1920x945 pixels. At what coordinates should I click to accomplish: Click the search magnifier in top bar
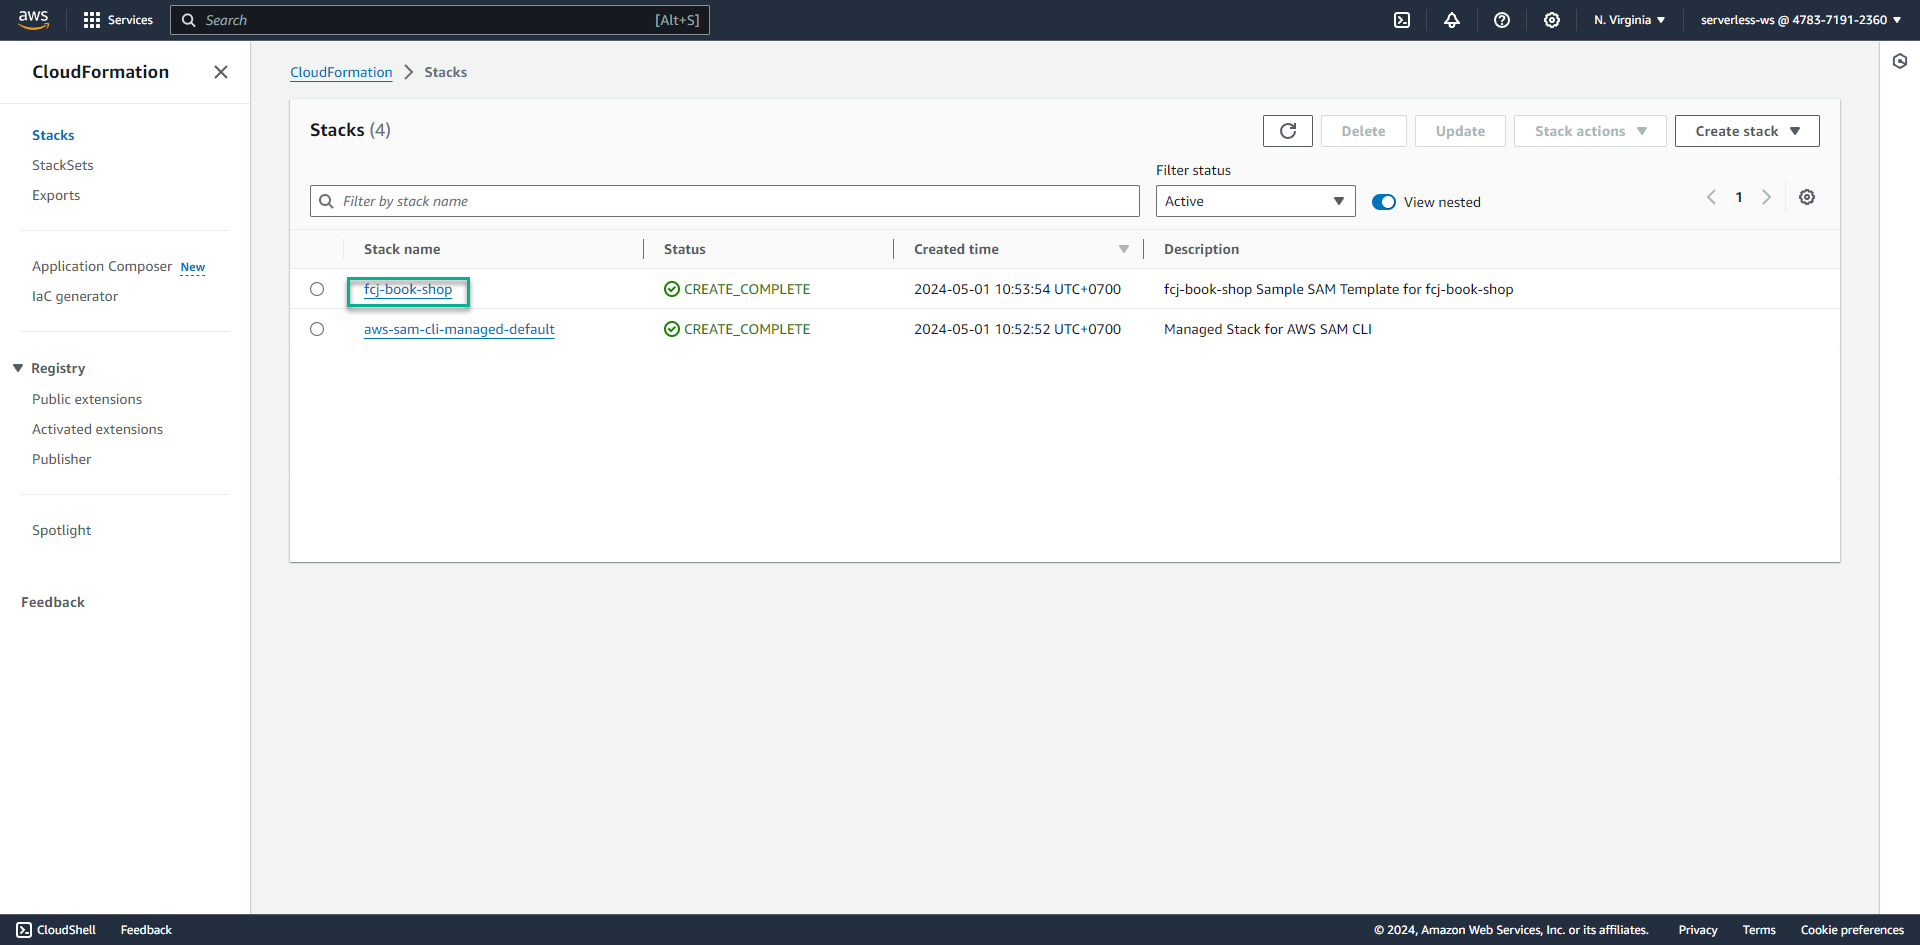click(x=188, y=20)
